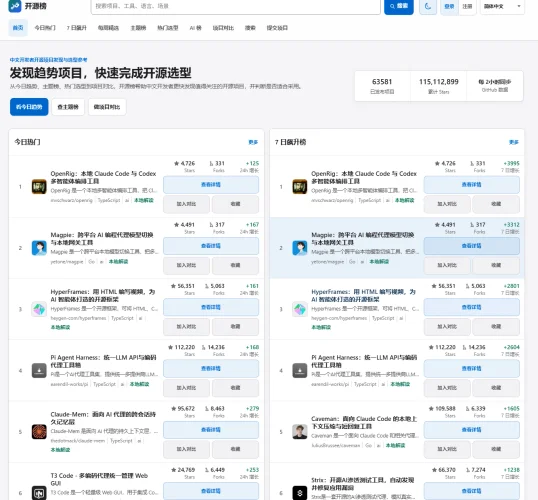
Task: Click 查看详情 for OpenRig in 今日热门 panel
Action: (211, 185)
